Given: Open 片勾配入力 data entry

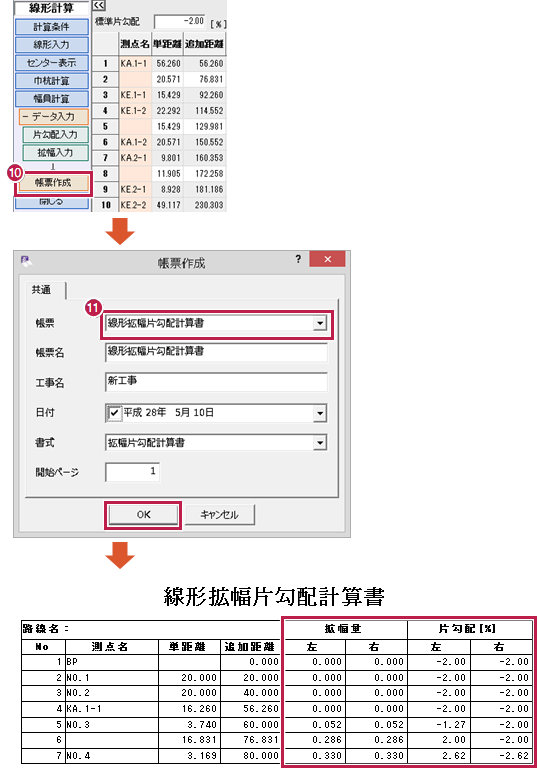Looking at the screenshot, I should coord(55,135).
